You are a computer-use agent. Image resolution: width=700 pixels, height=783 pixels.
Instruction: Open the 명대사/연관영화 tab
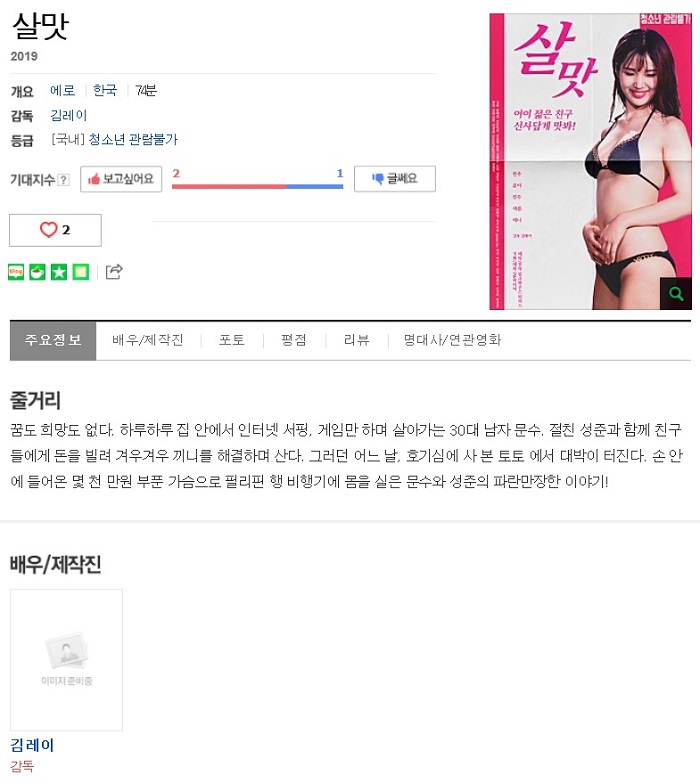[x=452, y=341]
